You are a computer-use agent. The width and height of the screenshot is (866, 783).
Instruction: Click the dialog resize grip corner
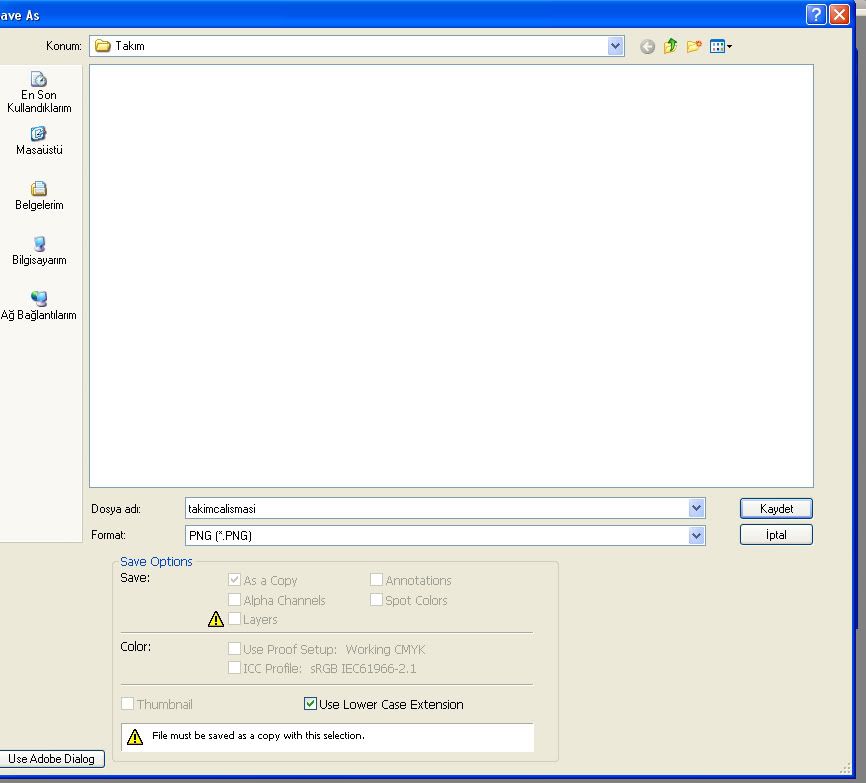(845, 768)
